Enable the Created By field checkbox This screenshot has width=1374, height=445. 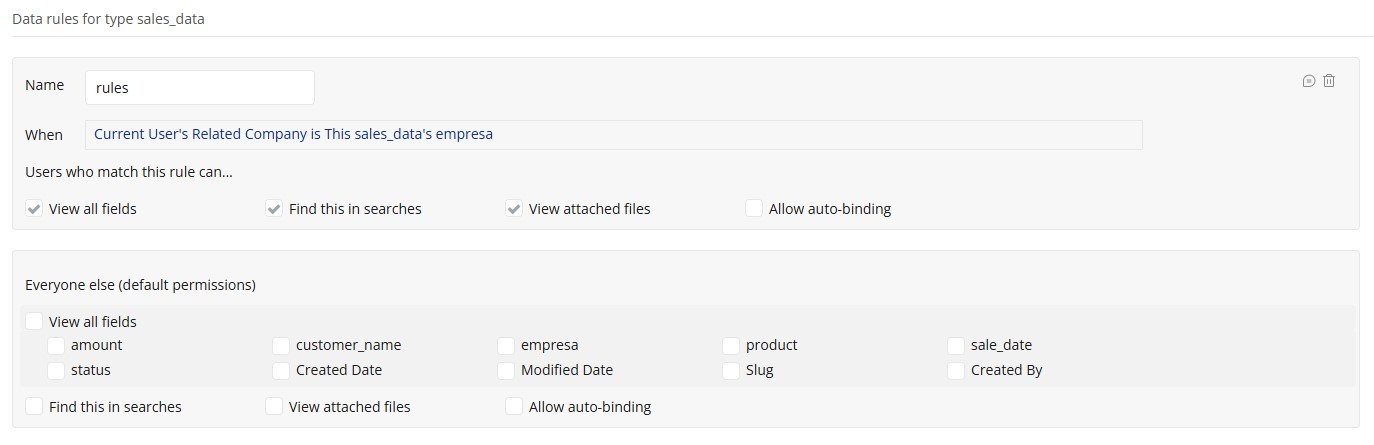click(x=957, y=370)
